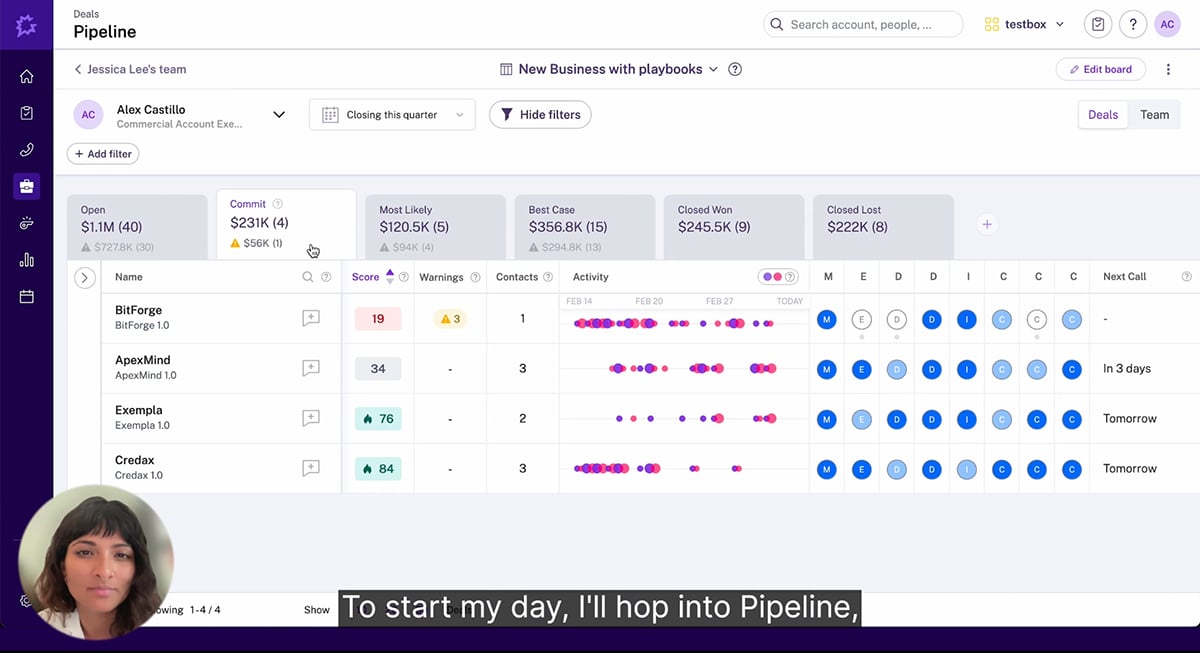Toggle Hide filters
The width and height of the screenshot is (1200, 653).
point(540,114)
